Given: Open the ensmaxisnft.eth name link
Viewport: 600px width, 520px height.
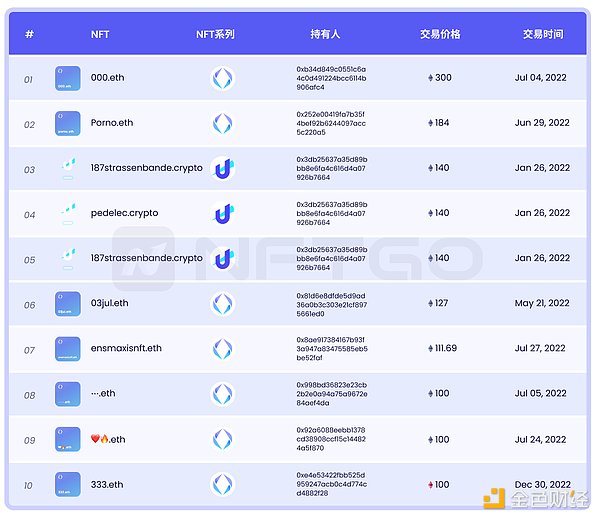Looking at the screenshot, I should click(x=126, y=349).
